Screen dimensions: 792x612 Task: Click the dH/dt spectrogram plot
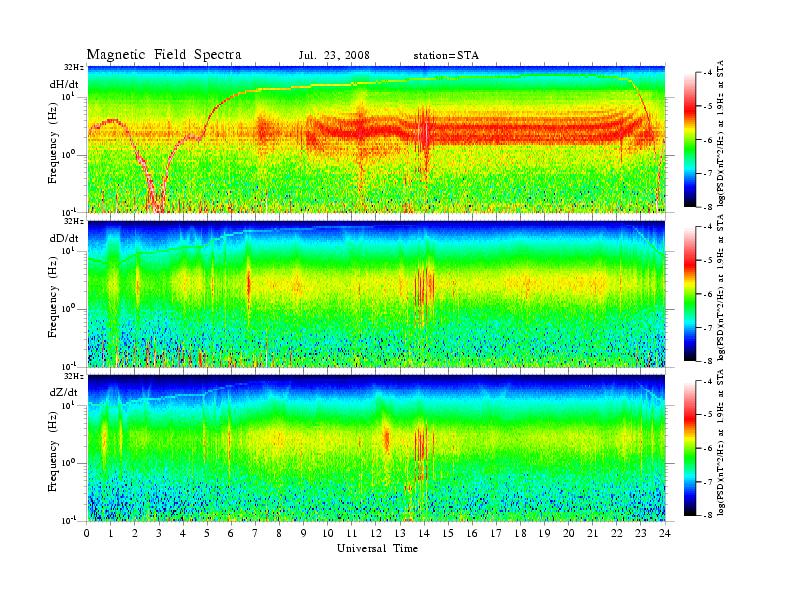376,139
